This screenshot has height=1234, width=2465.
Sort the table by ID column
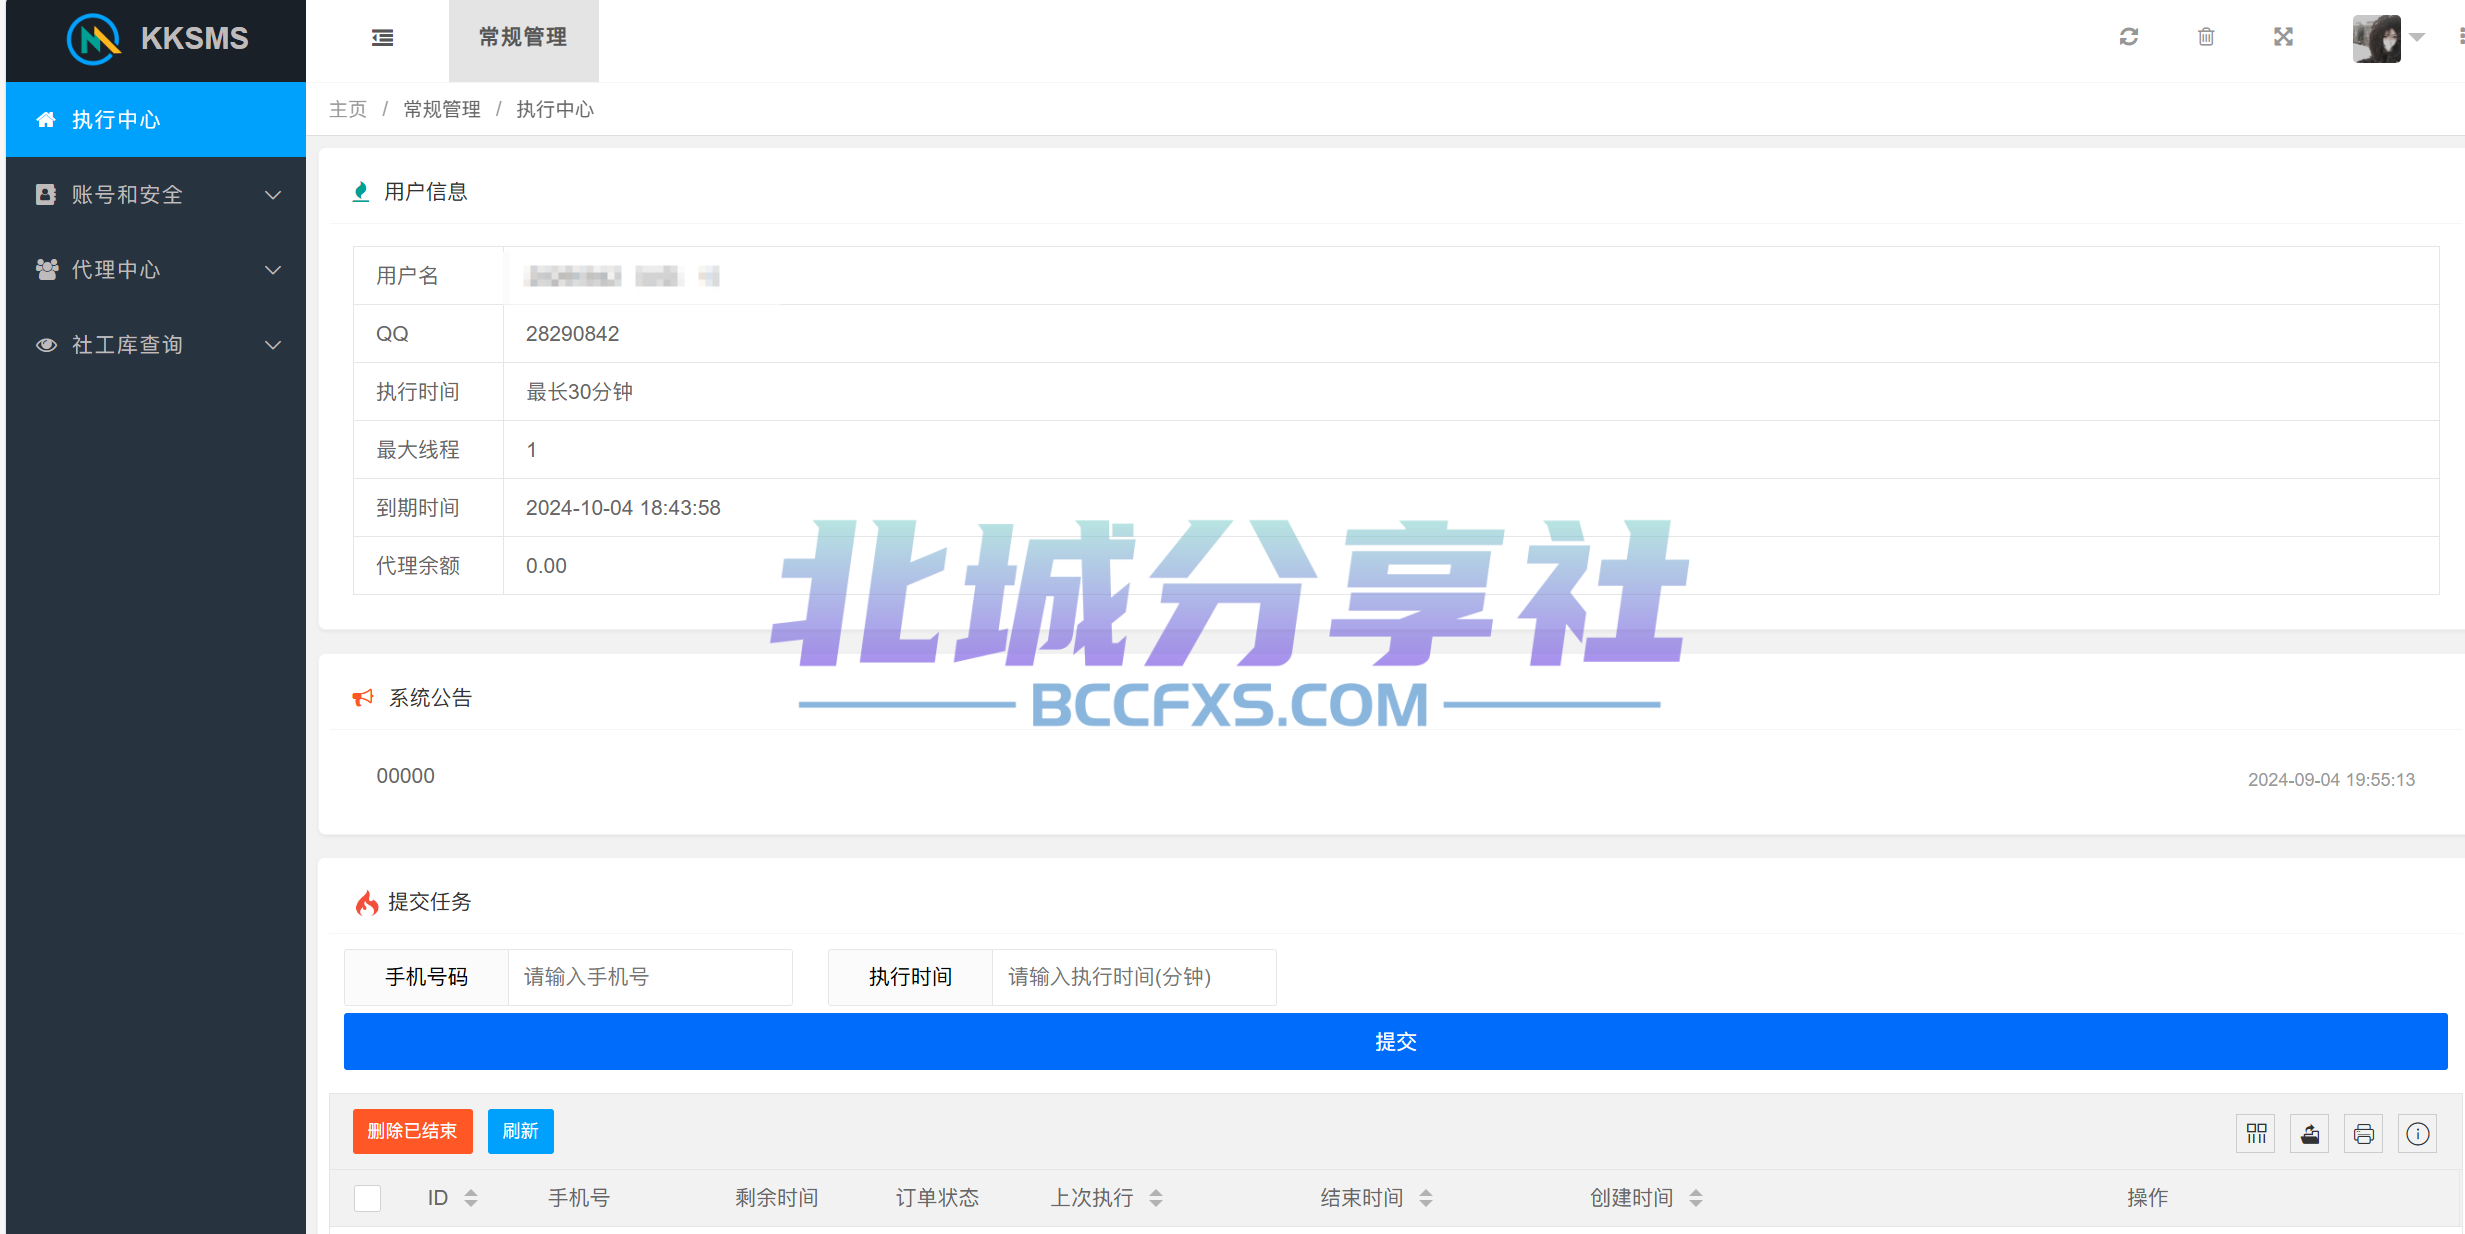[x=471, y=1198]
